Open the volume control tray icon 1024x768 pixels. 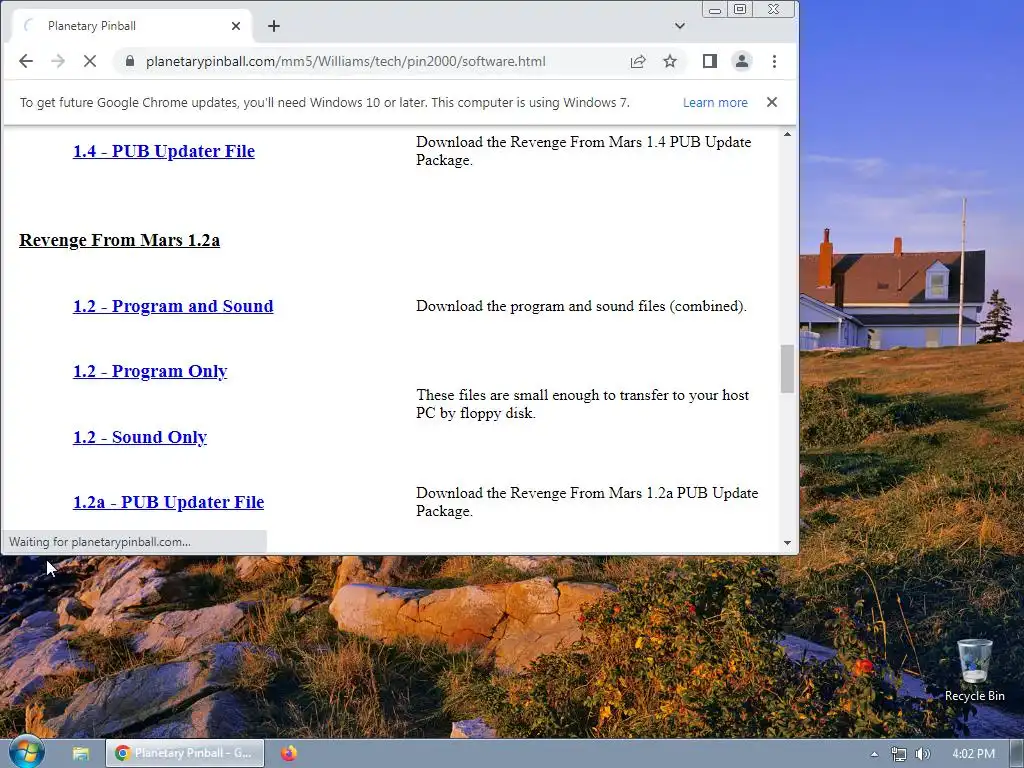(x=923, y=754)
